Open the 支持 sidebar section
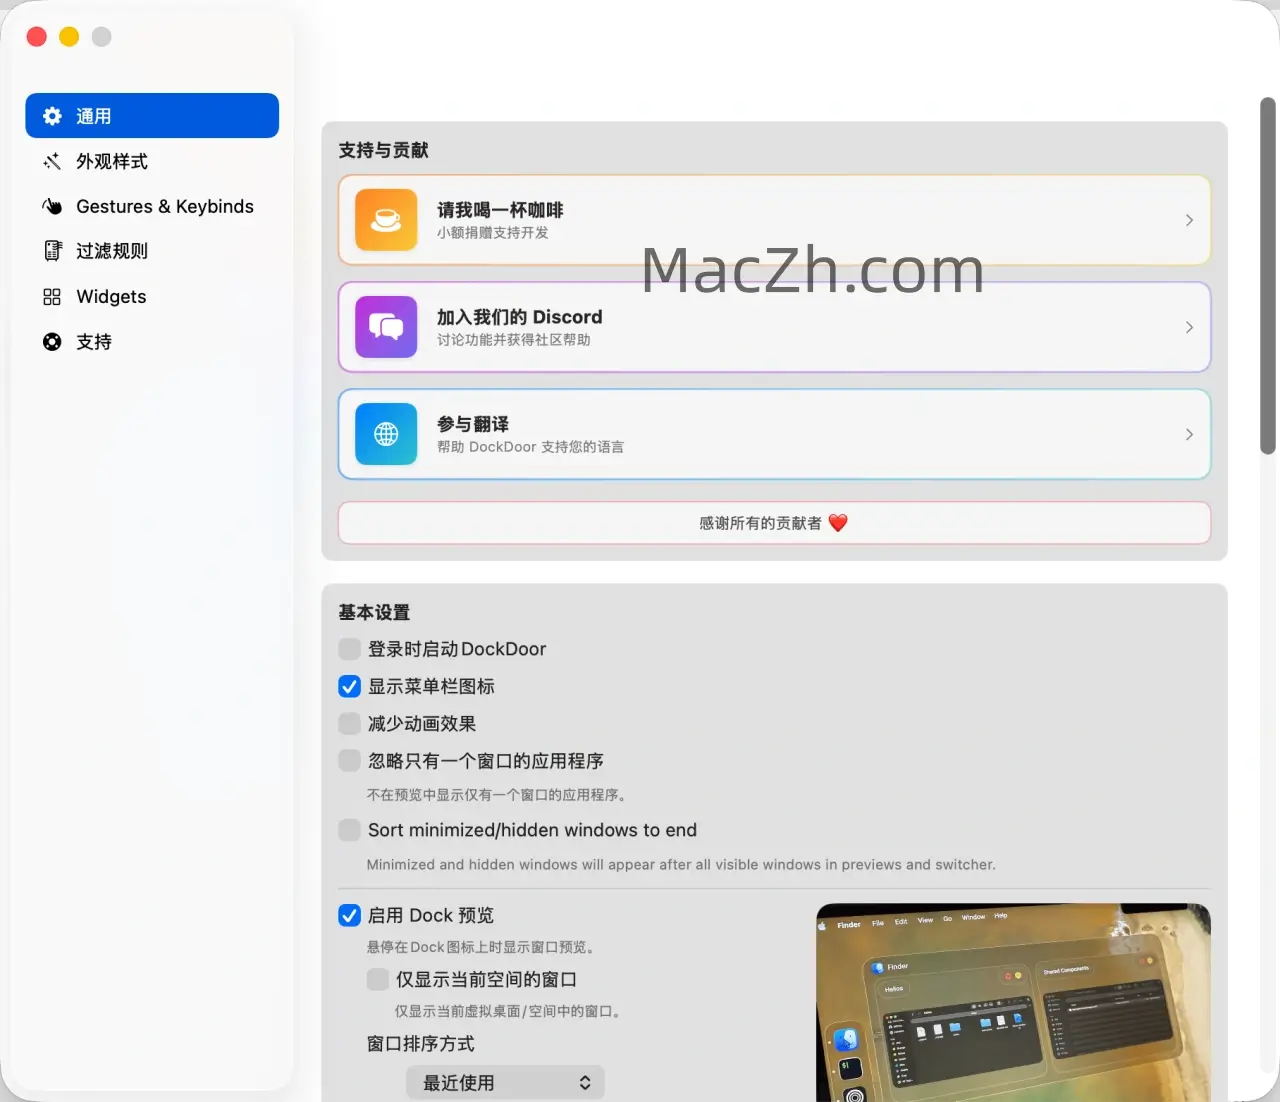This screenshot has width=1280, height=1102. [94, 342]
